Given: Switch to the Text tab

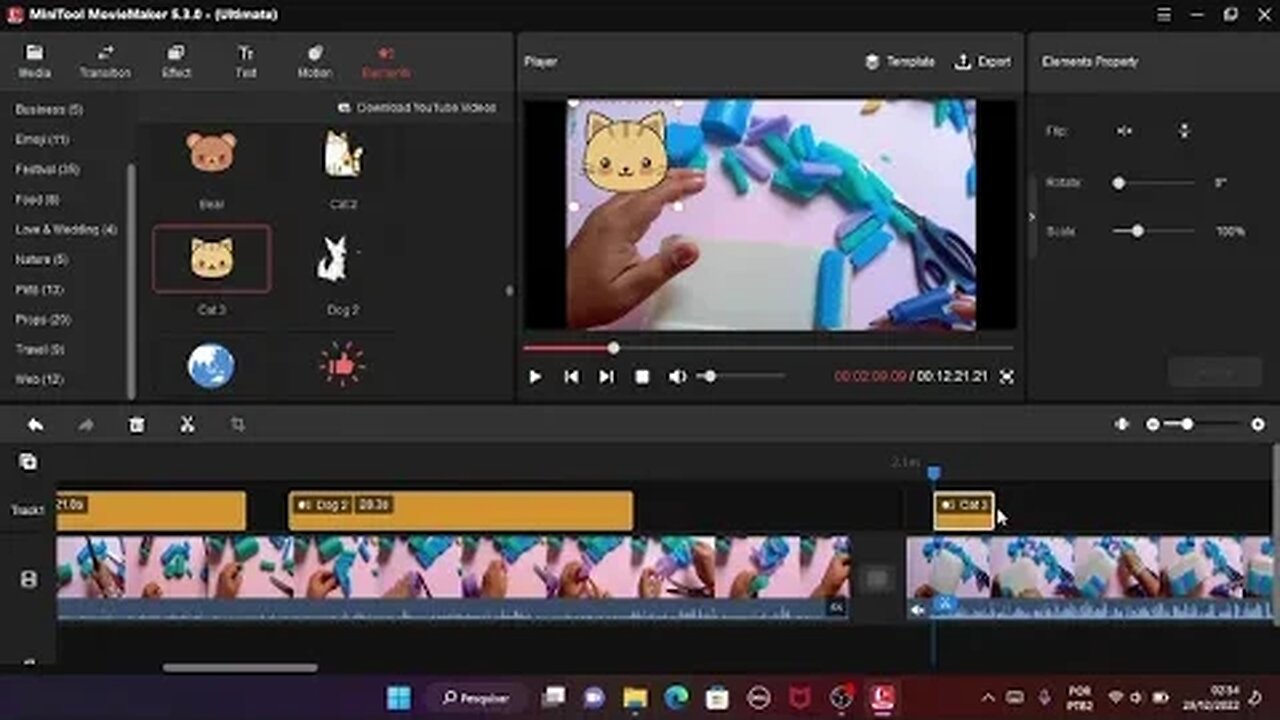Looking at the screenshot, I should (x=246, y=61).
